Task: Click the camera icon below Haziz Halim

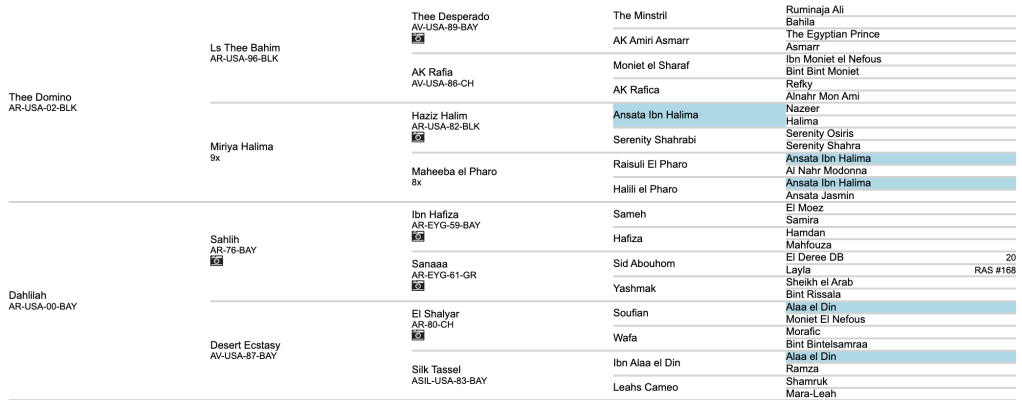Action: (x=418, y=137)
